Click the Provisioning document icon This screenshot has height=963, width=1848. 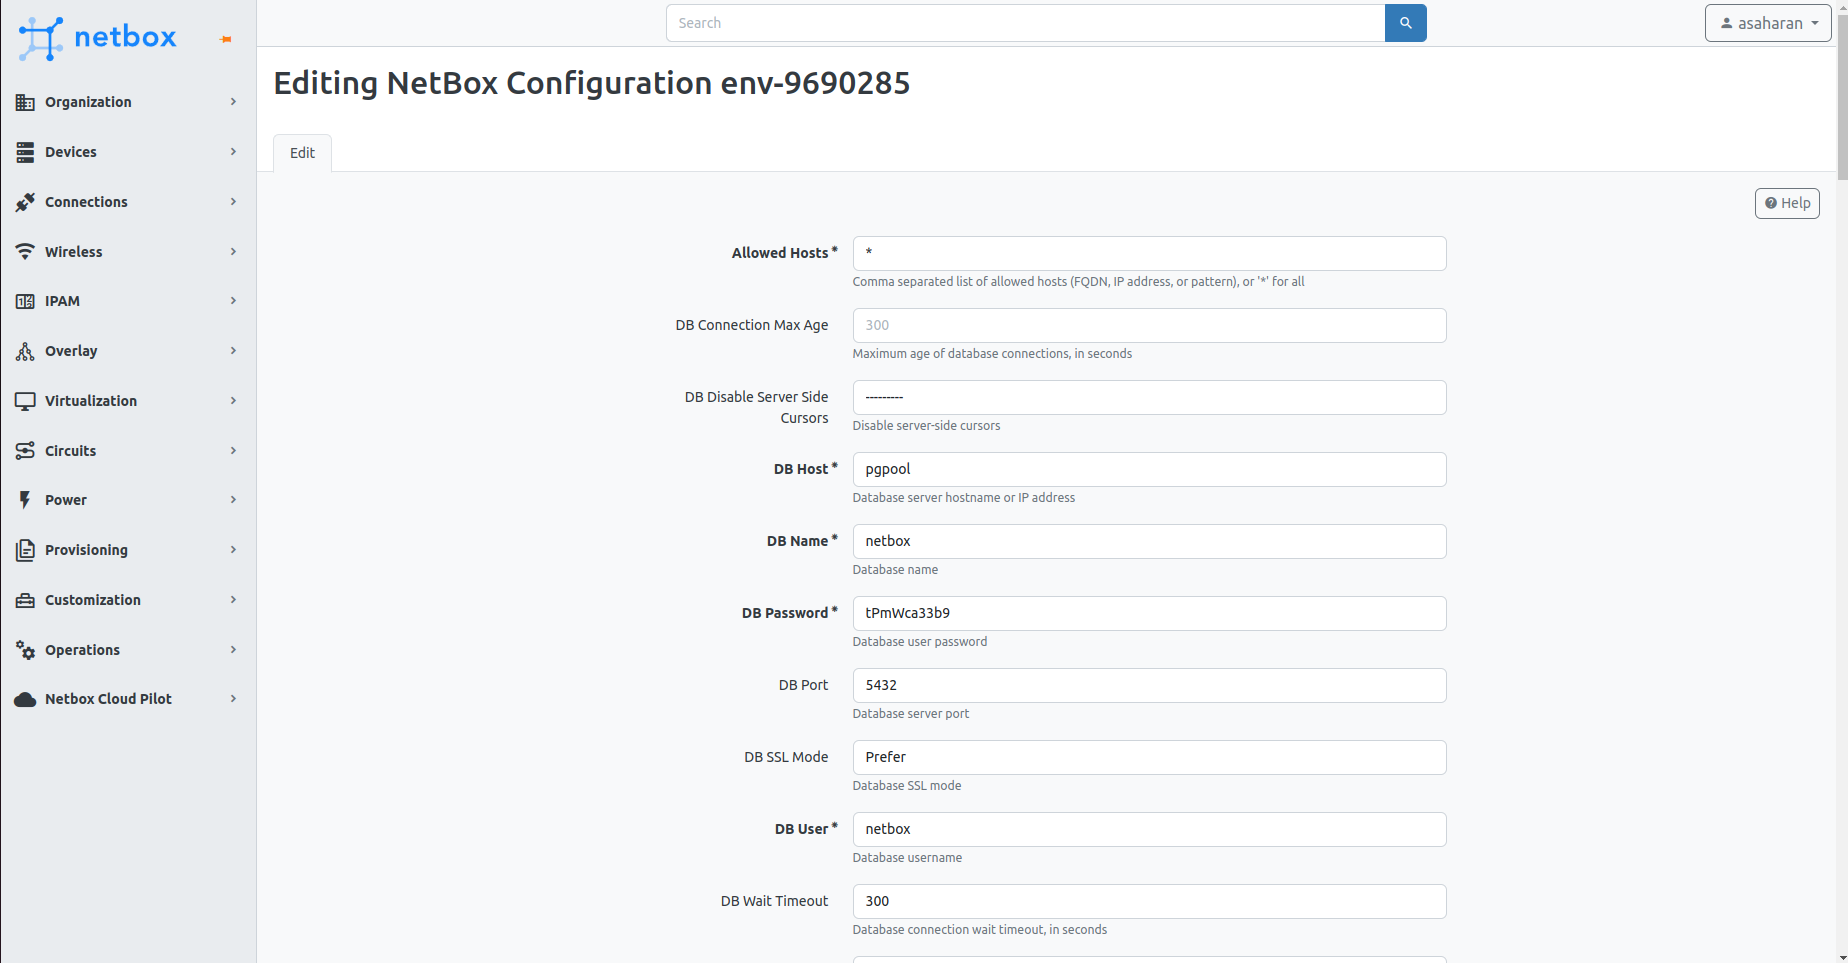click(x=25, y=550)
